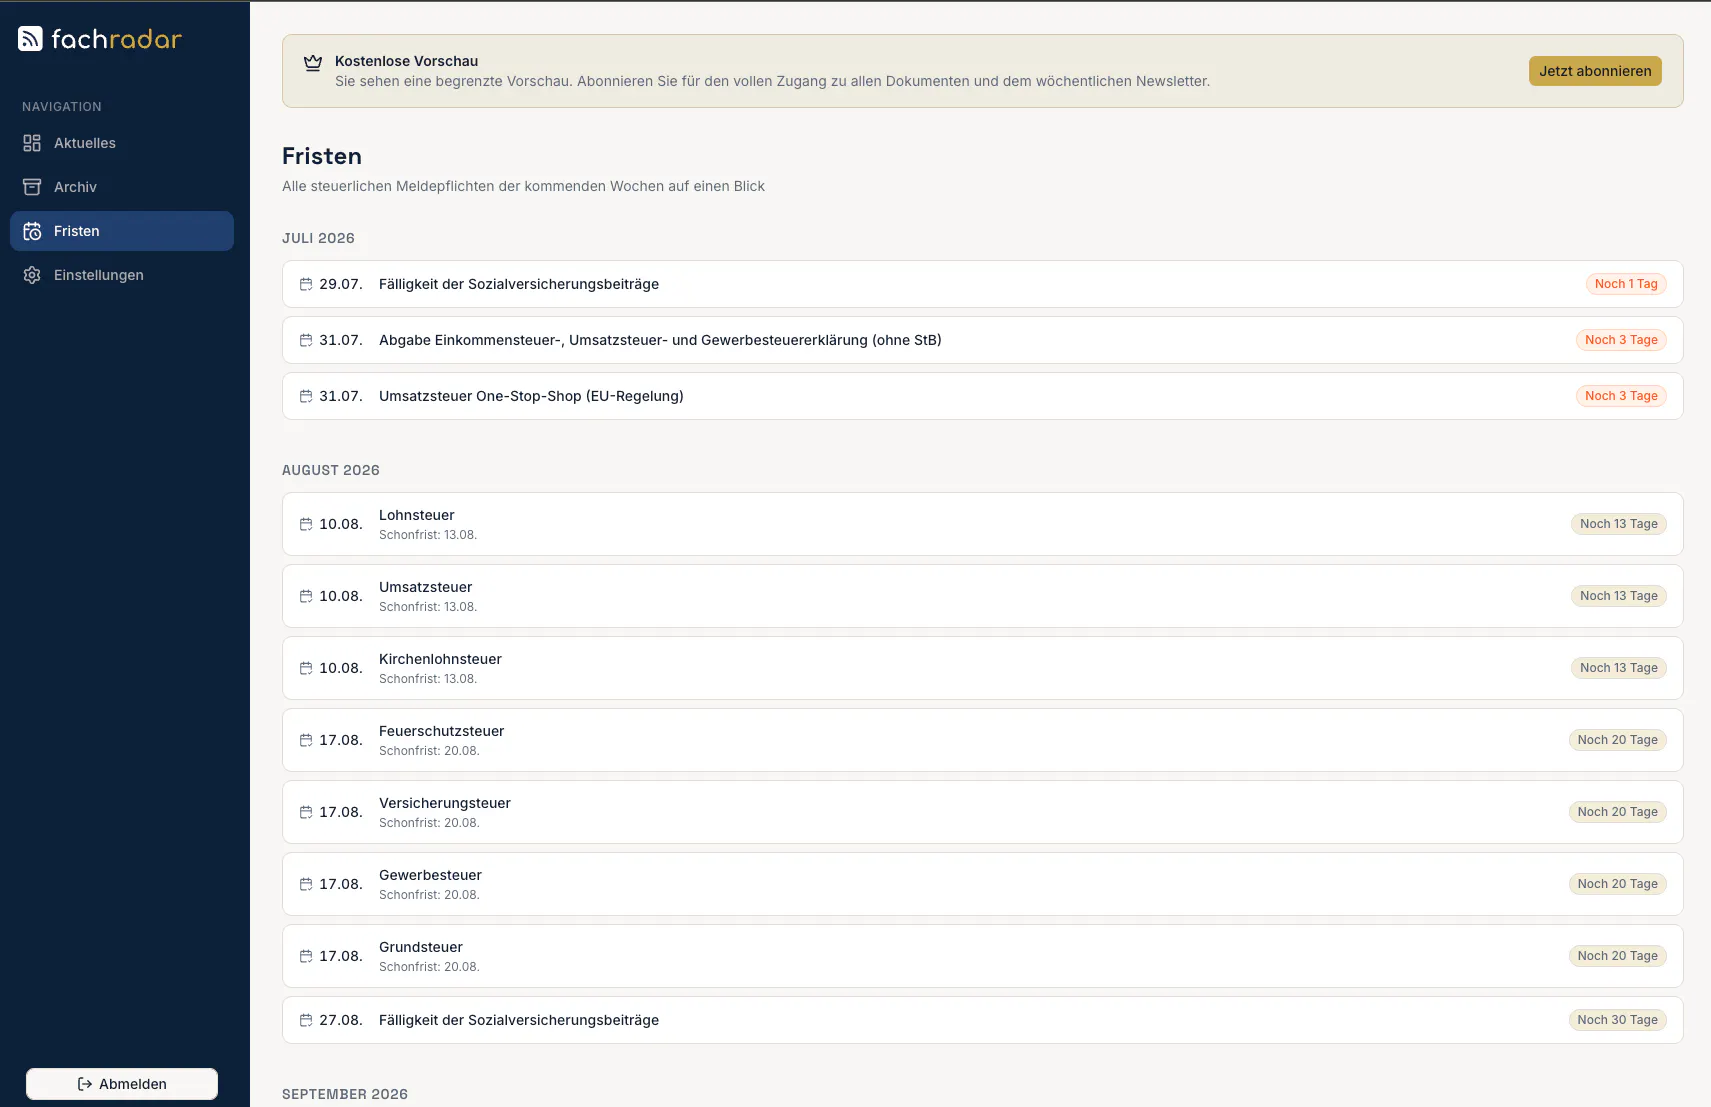The image size is (1711, 1107).
Task: Click date '27.08.' in last August row
Action: tap(341, 1020)
